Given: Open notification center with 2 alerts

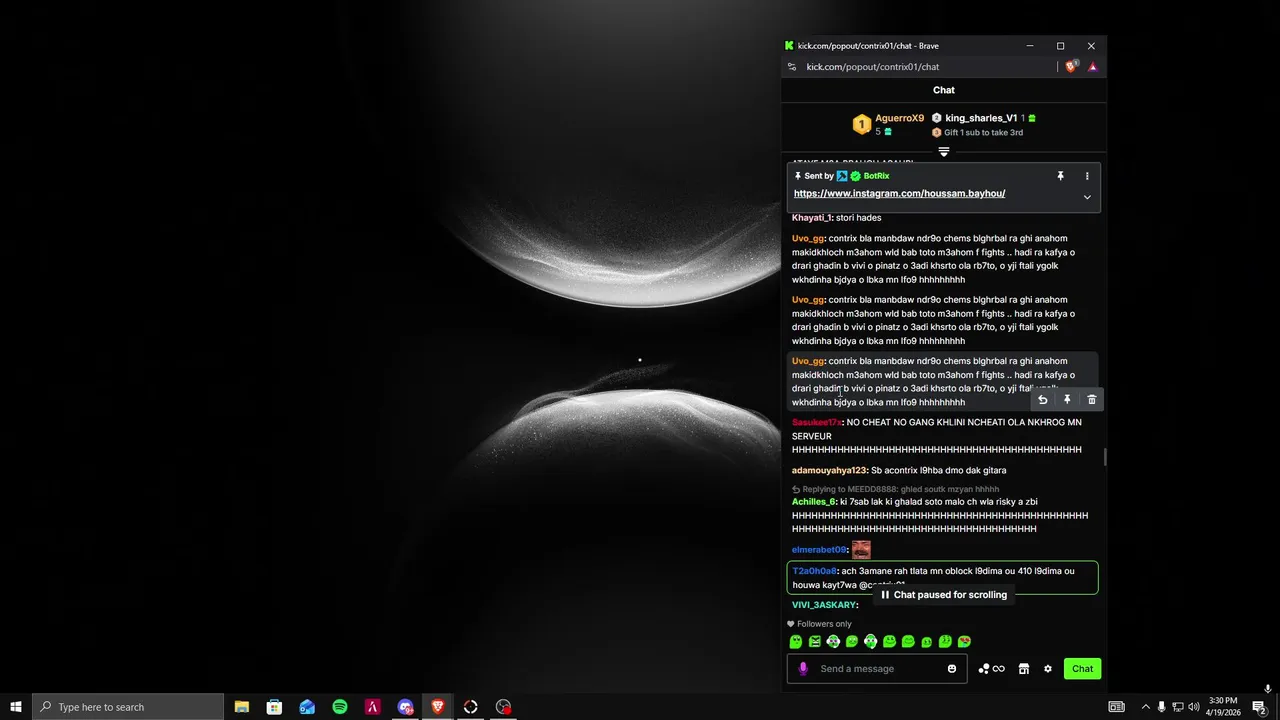Looking at the screenshot, I should (1260, 707).
